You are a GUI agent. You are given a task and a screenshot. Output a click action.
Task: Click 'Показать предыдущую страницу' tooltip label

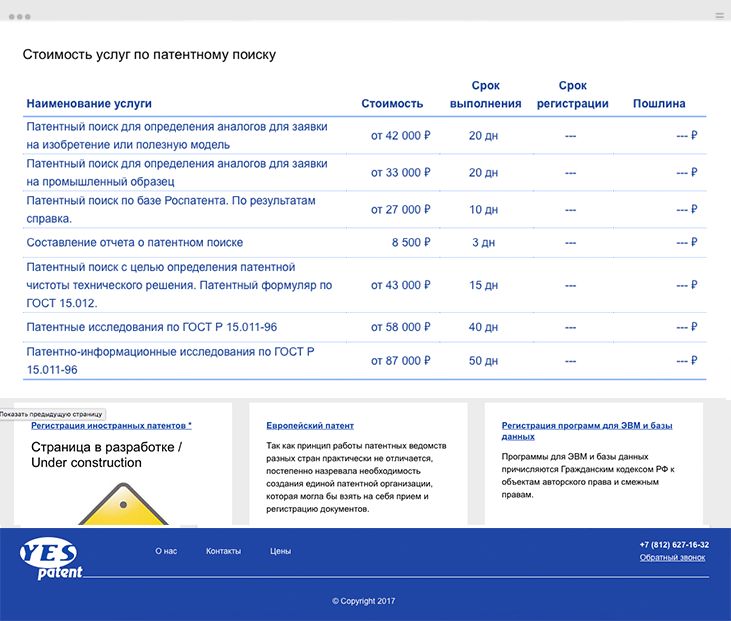point(51,414)
